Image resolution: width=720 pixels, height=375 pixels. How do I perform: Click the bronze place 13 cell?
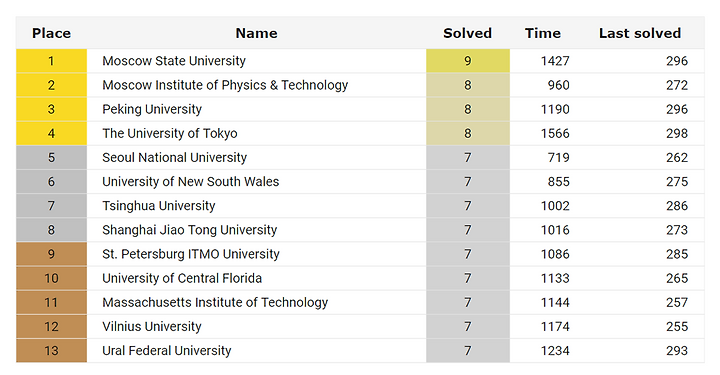pos(51,351)
